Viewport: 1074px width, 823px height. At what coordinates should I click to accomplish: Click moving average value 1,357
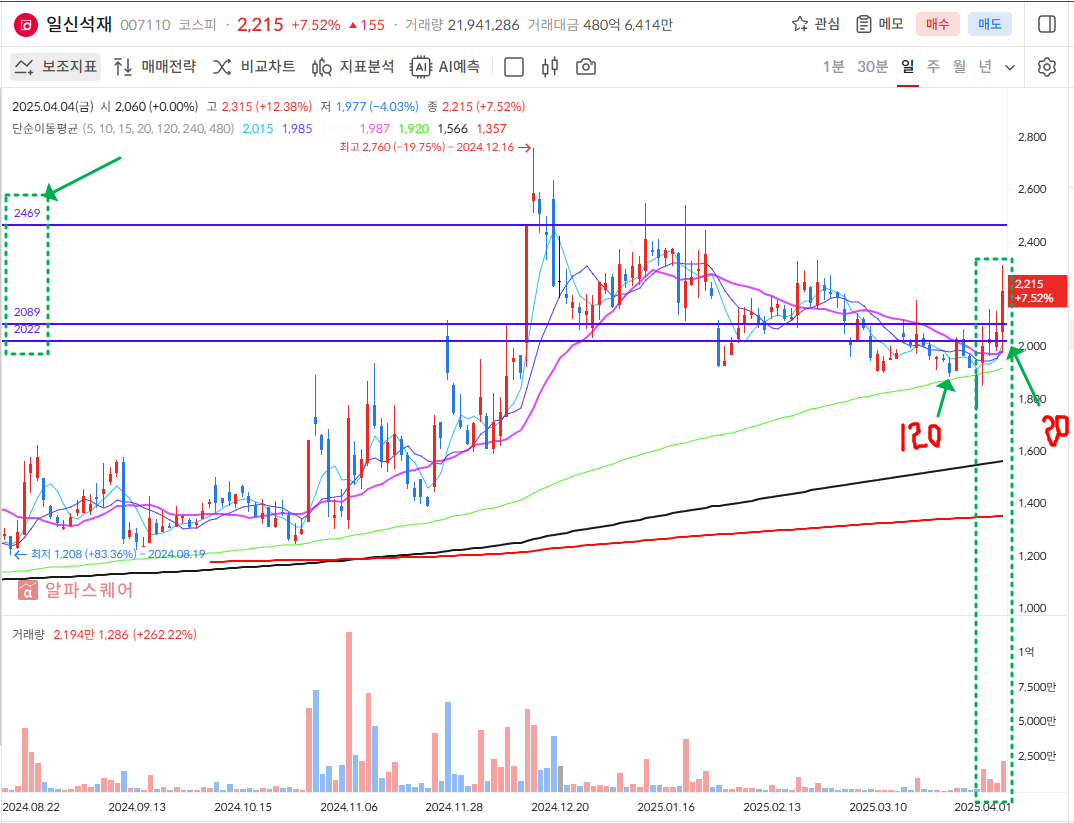click(x=492, y=129)
